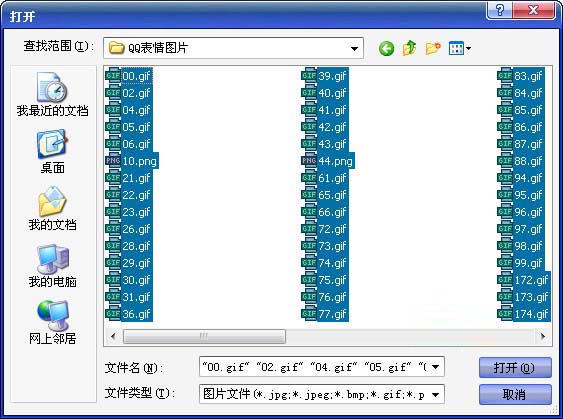Create a new folder
This screenshot has width=563, height=419.
pyautogui.click(x=433, y=48)
